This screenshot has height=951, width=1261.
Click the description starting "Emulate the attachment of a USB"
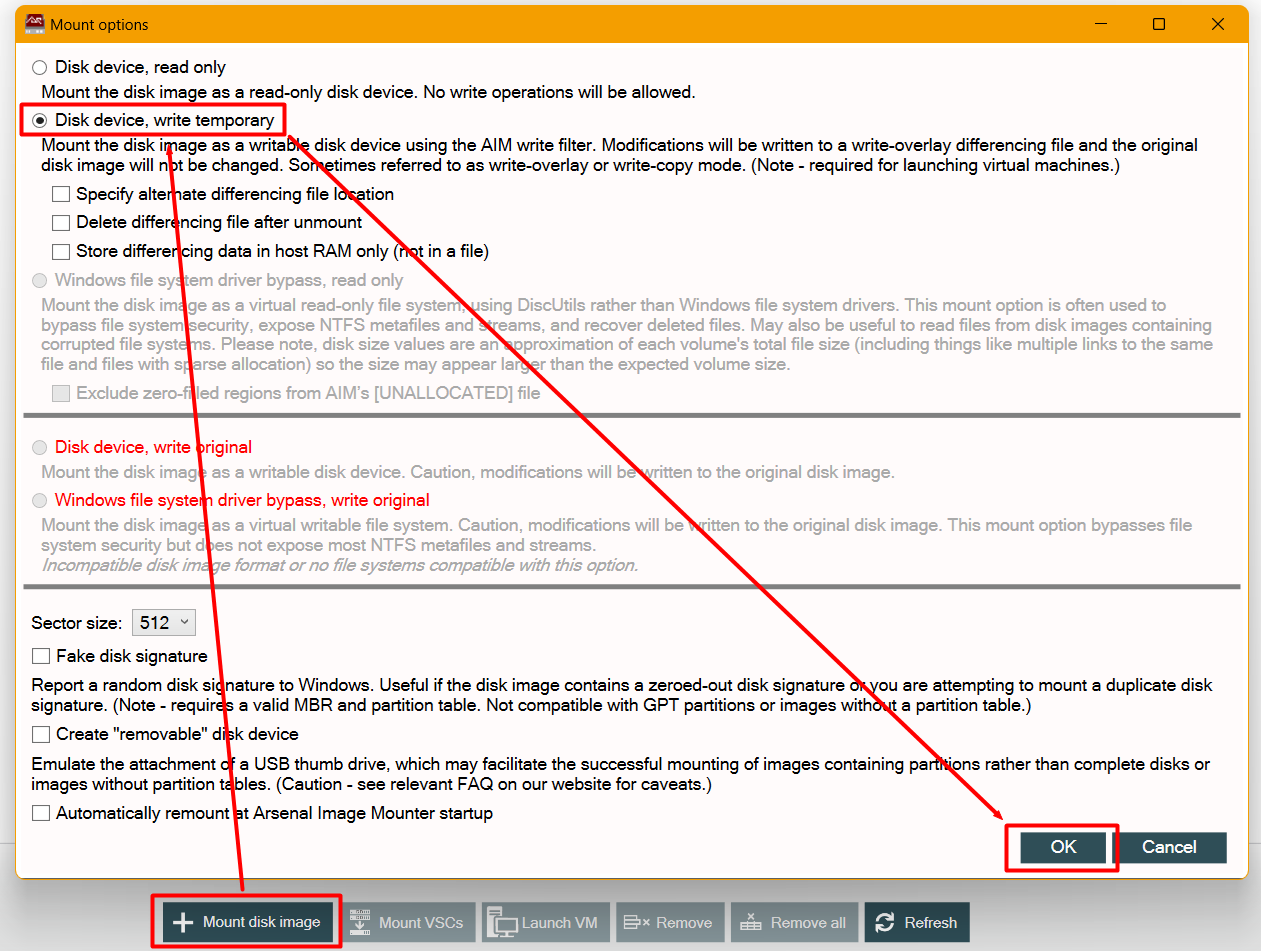[x=621, y=775]
